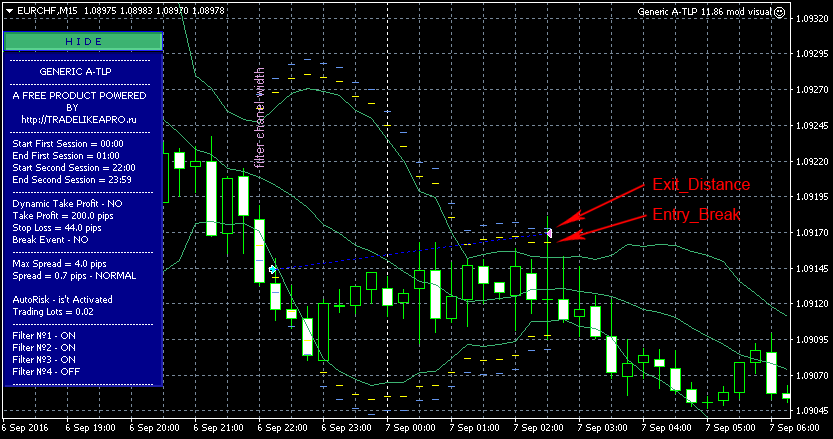This screenshot has height=439, width=833.
Task: Click the HIDE button on the panel
Action: pyautogui.click(x=83, y=41)
